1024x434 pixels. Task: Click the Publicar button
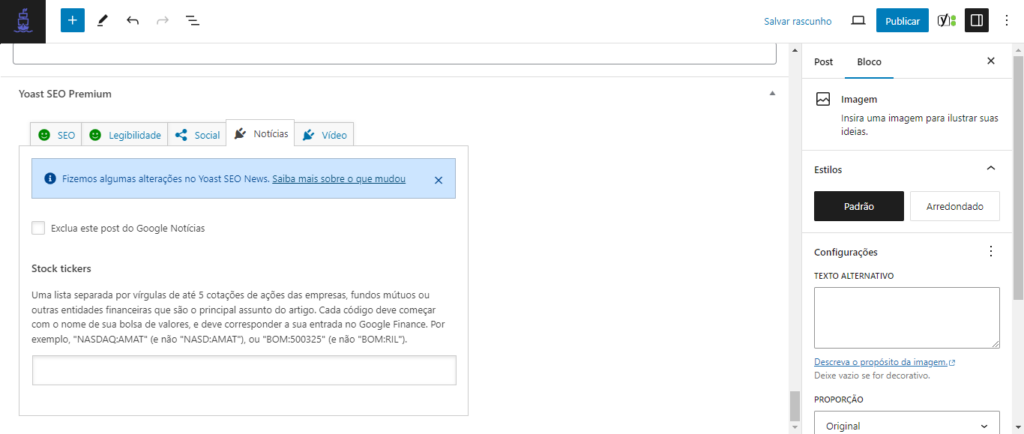[903, 21]
